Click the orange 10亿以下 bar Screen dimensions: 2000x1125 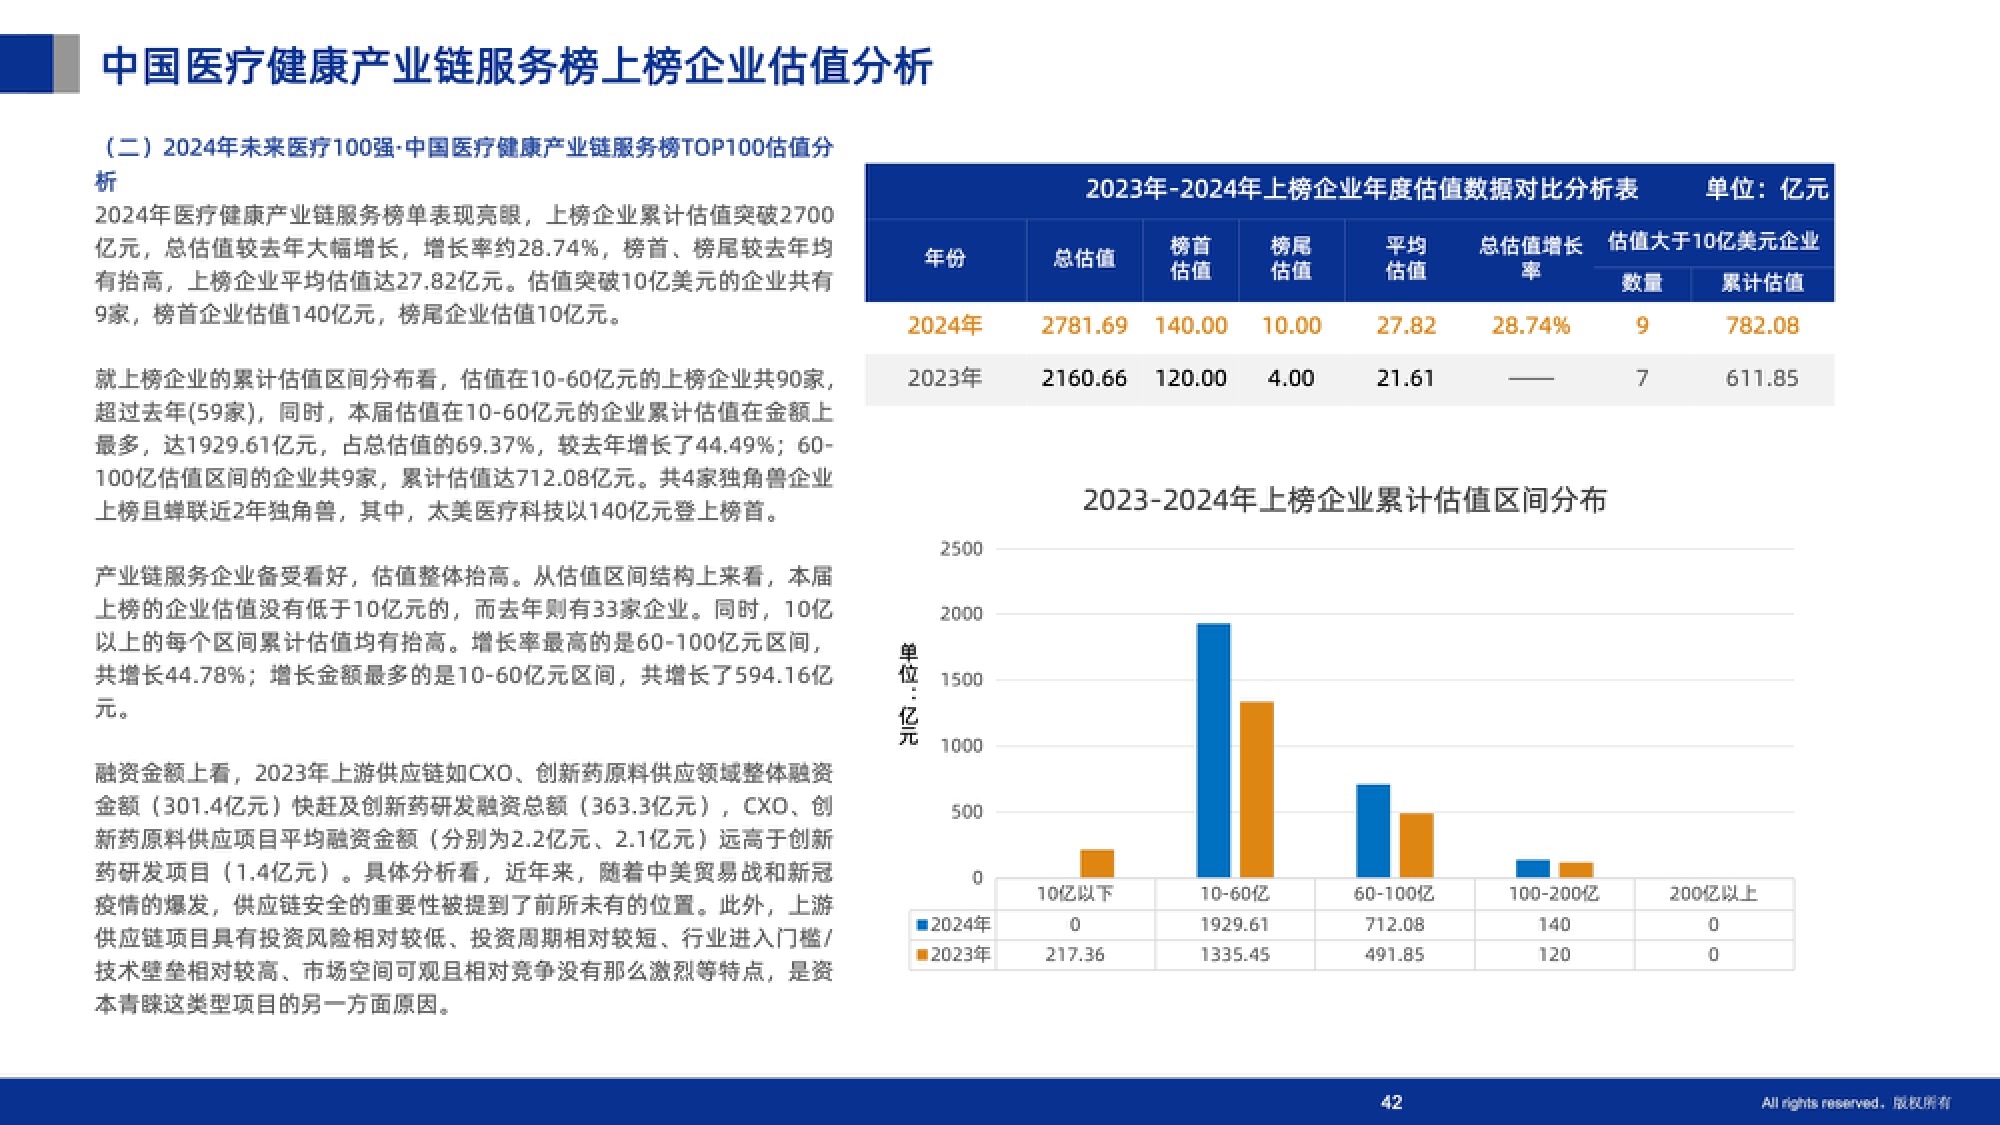(1097, 863)
